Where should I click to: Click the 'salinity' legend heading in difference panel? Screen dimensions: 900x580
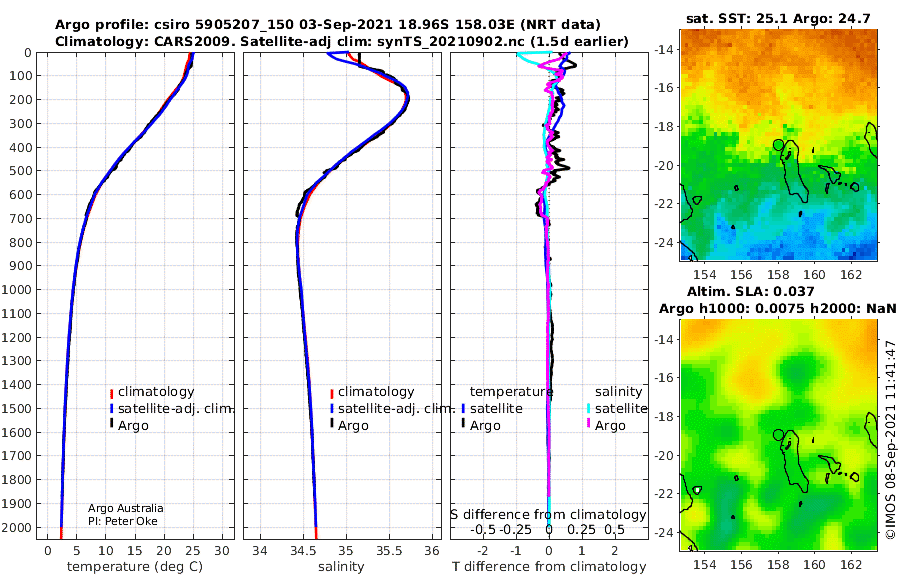coord(618,392)
